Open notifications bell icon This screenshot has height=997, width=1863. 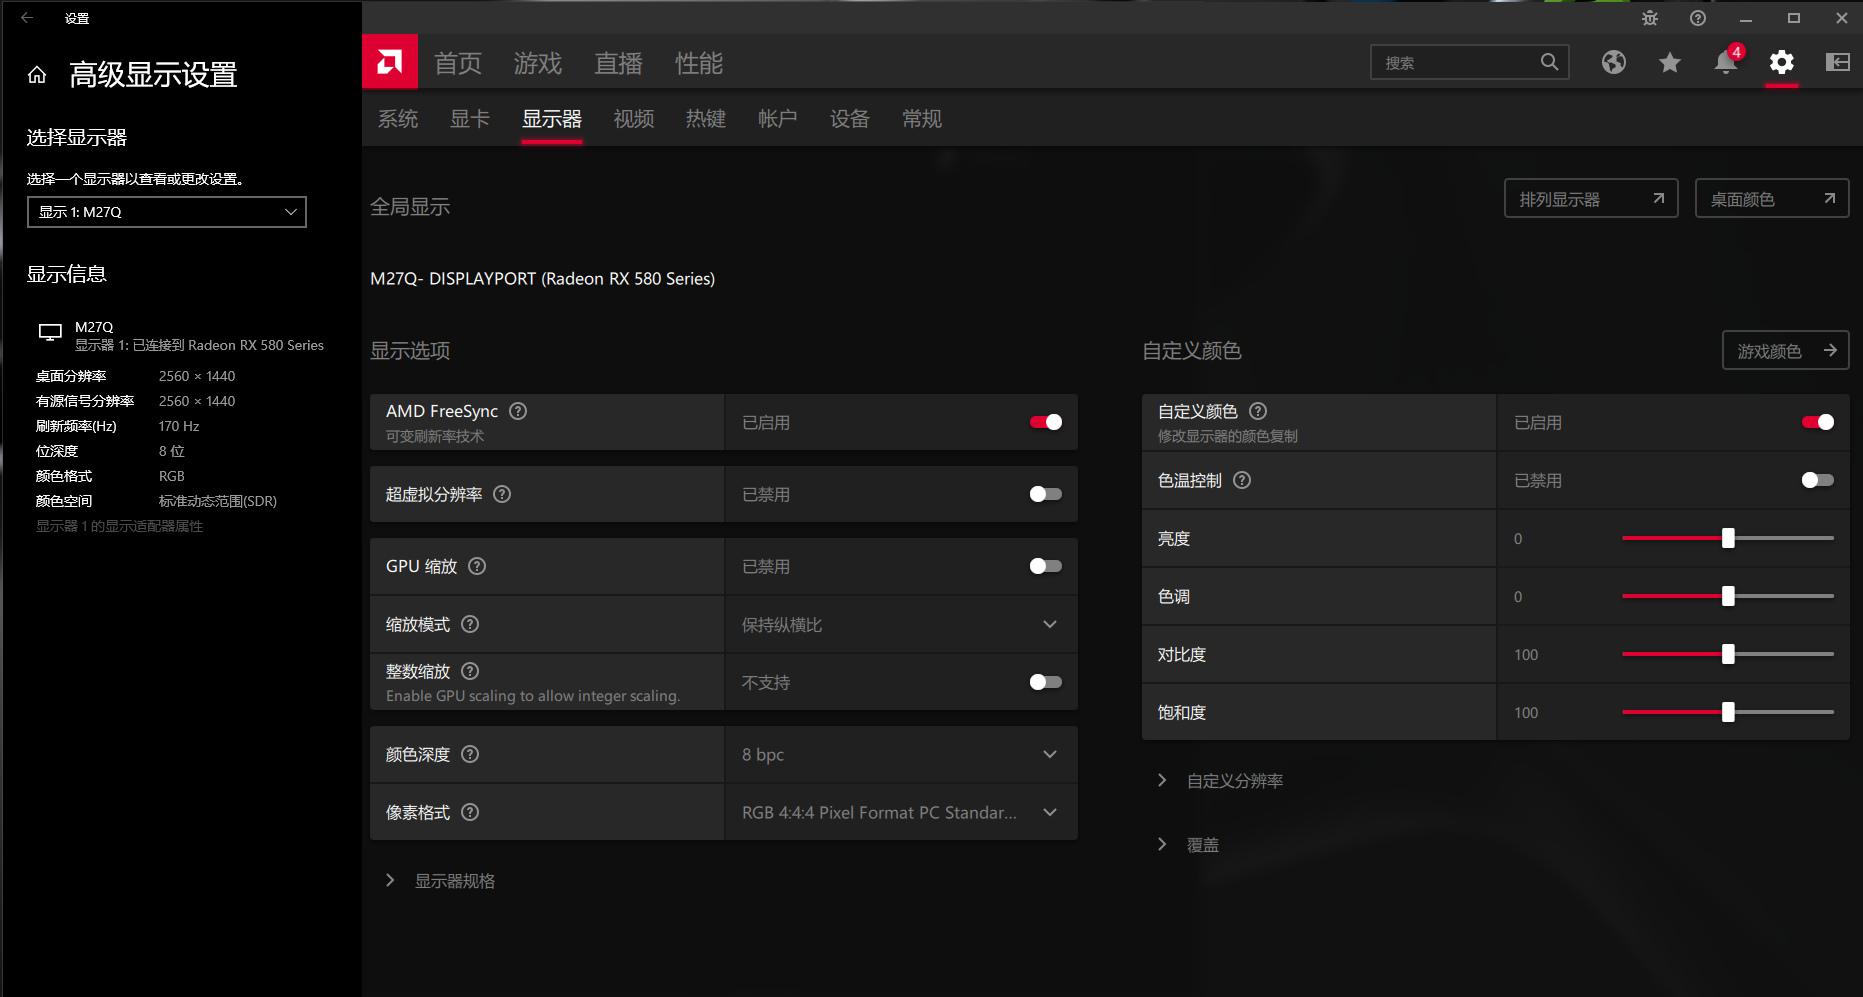click(x=1726, y=62)
